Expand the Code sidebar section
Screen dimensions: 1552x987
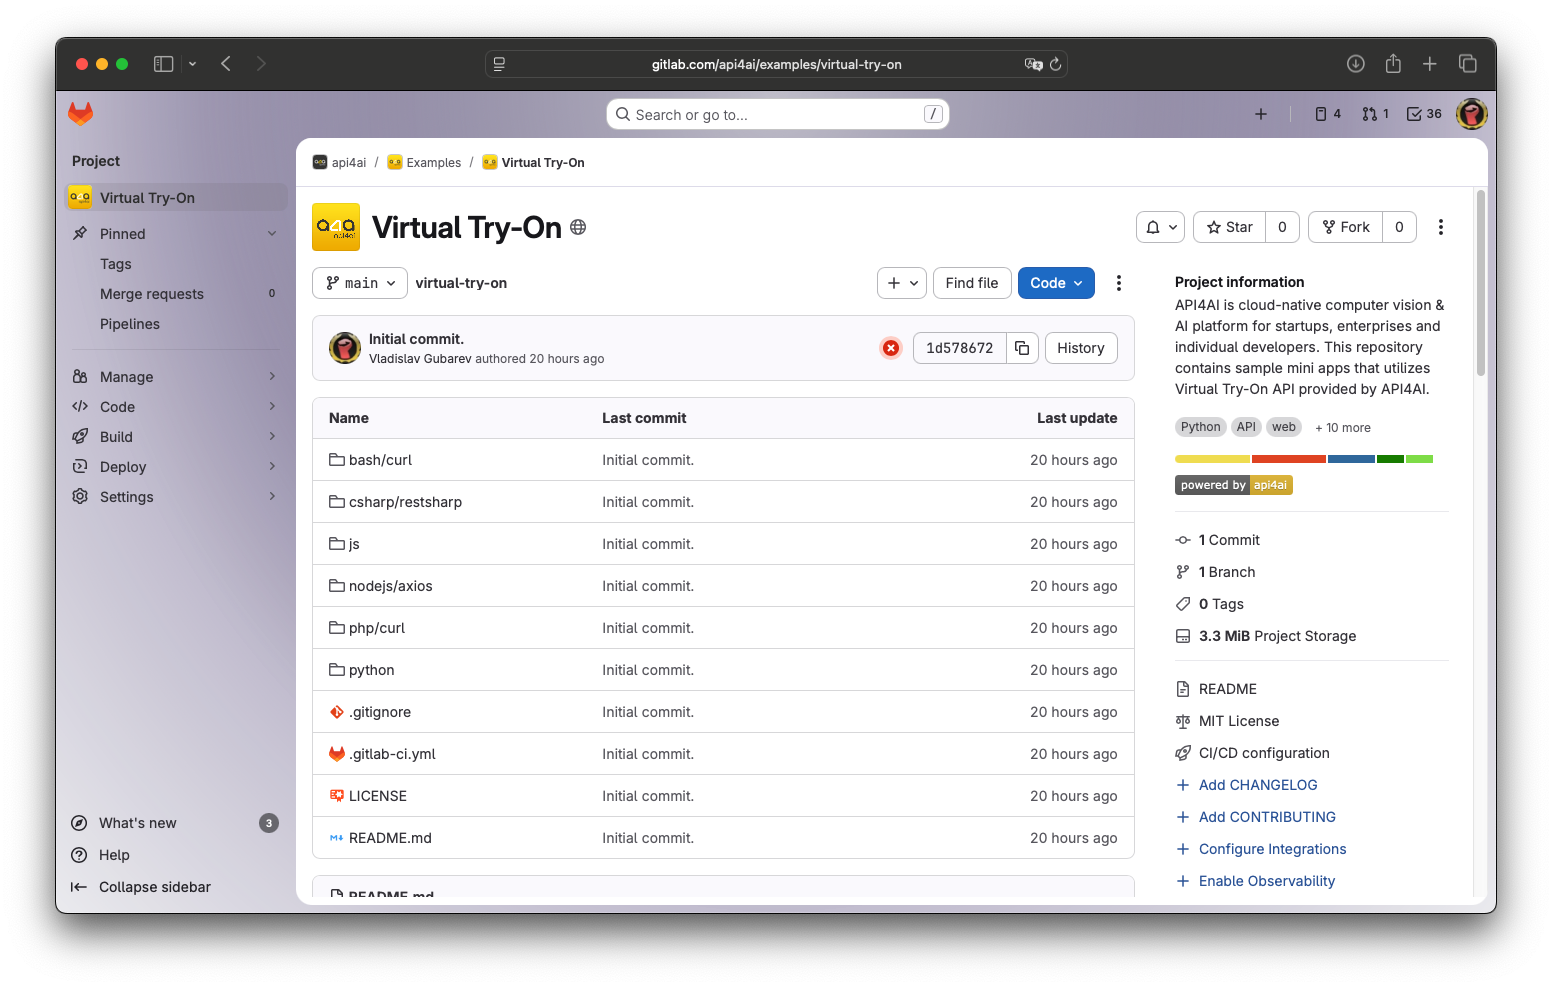175,407
